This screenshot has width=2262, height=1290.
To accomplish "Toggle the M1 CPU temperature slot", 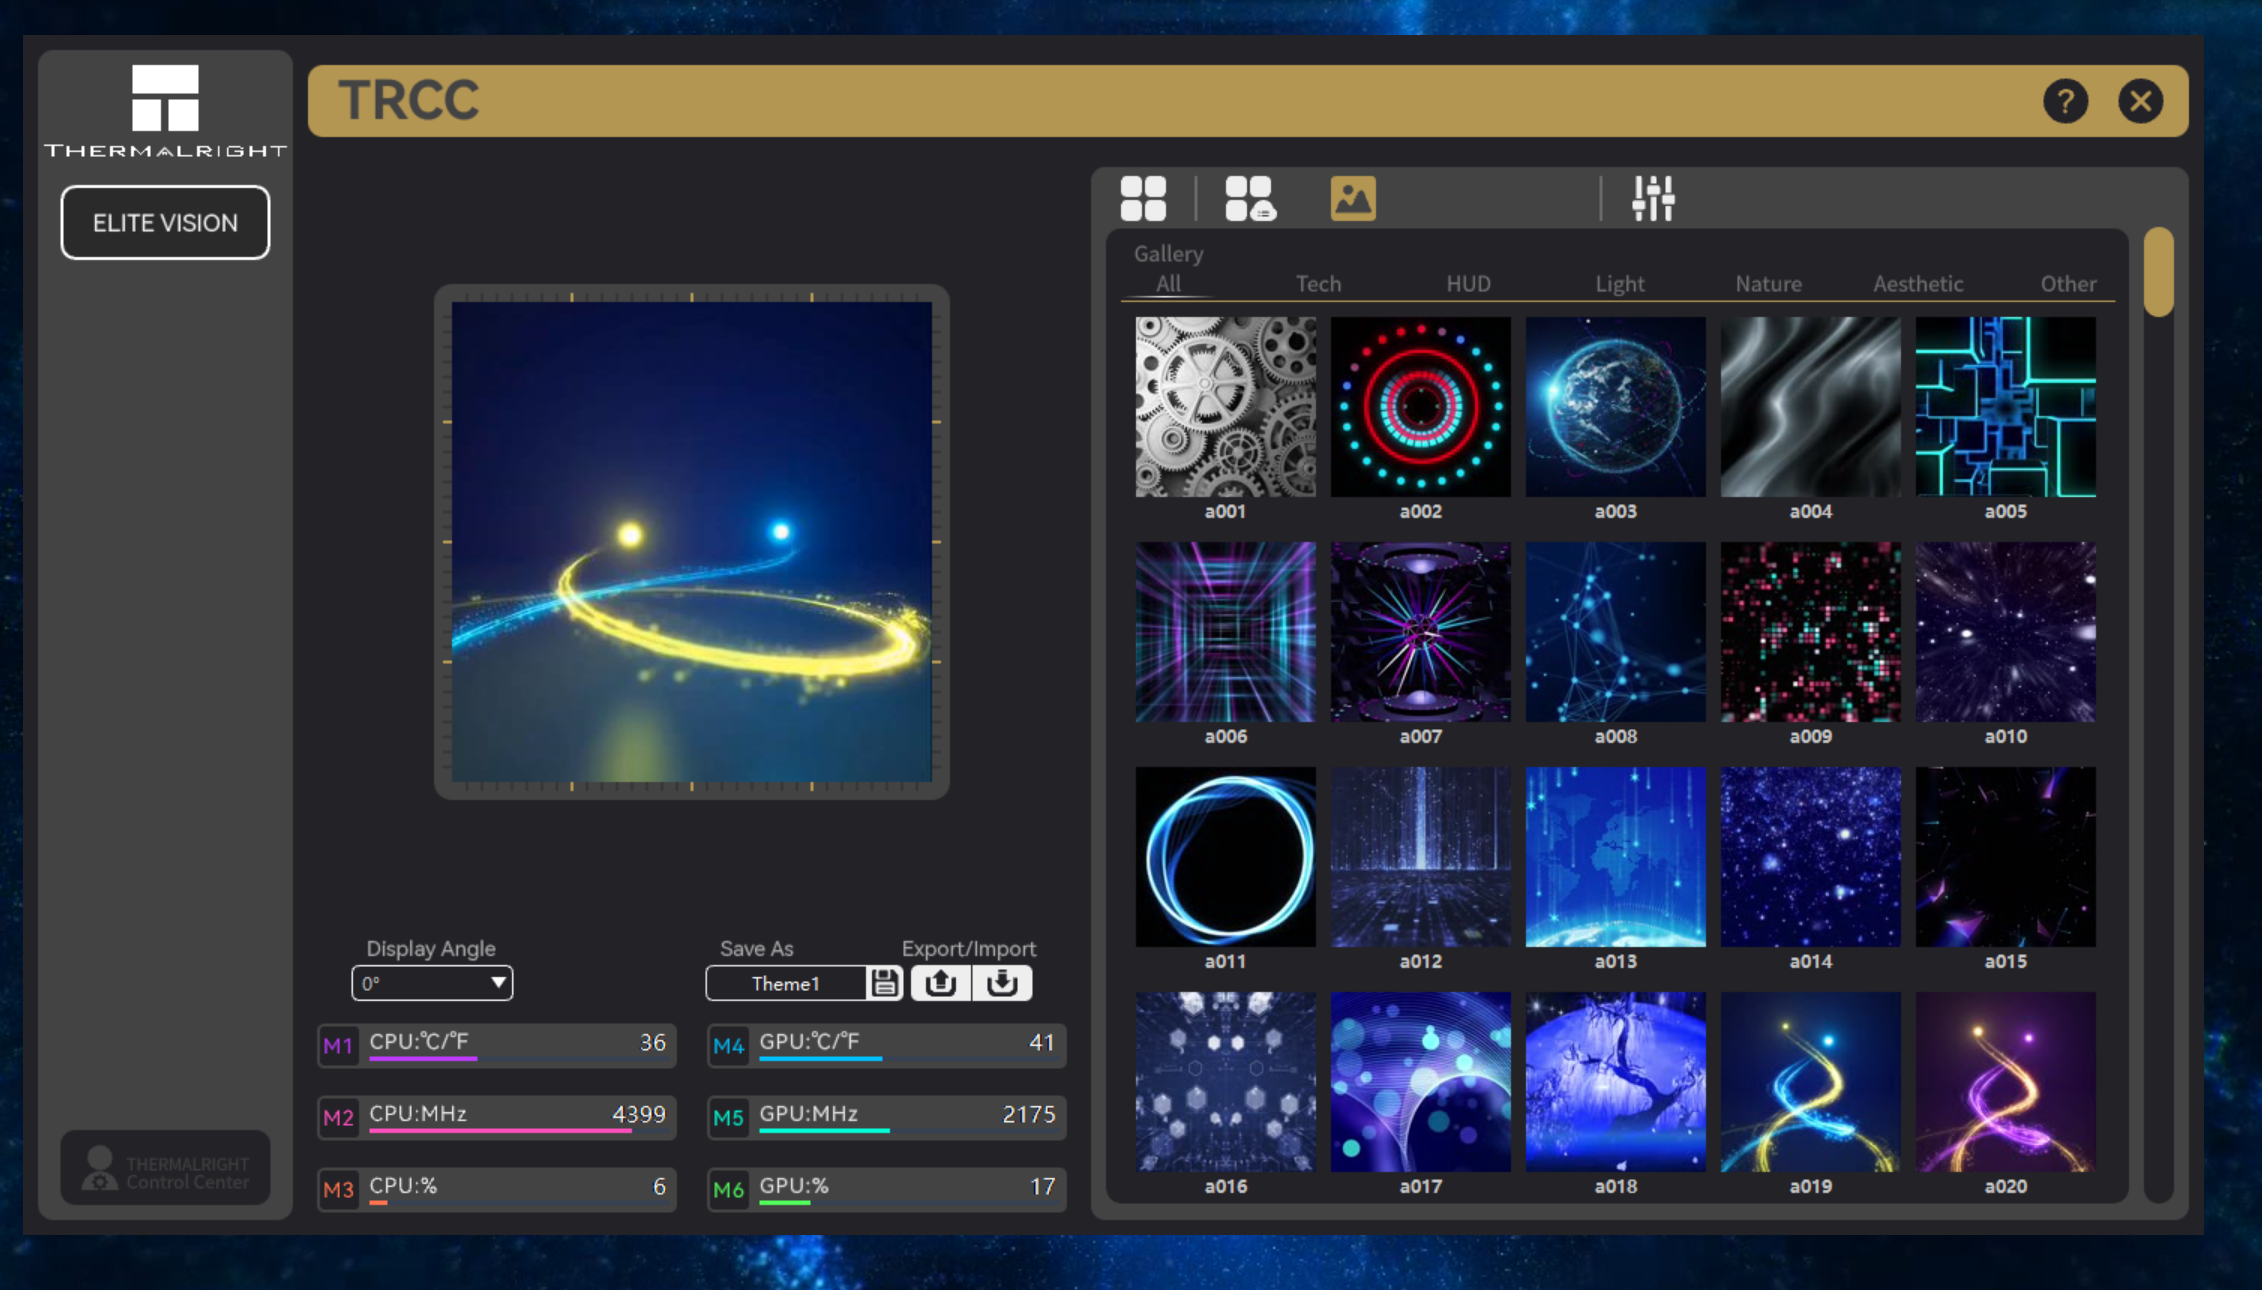I will tap(338, 1046).
